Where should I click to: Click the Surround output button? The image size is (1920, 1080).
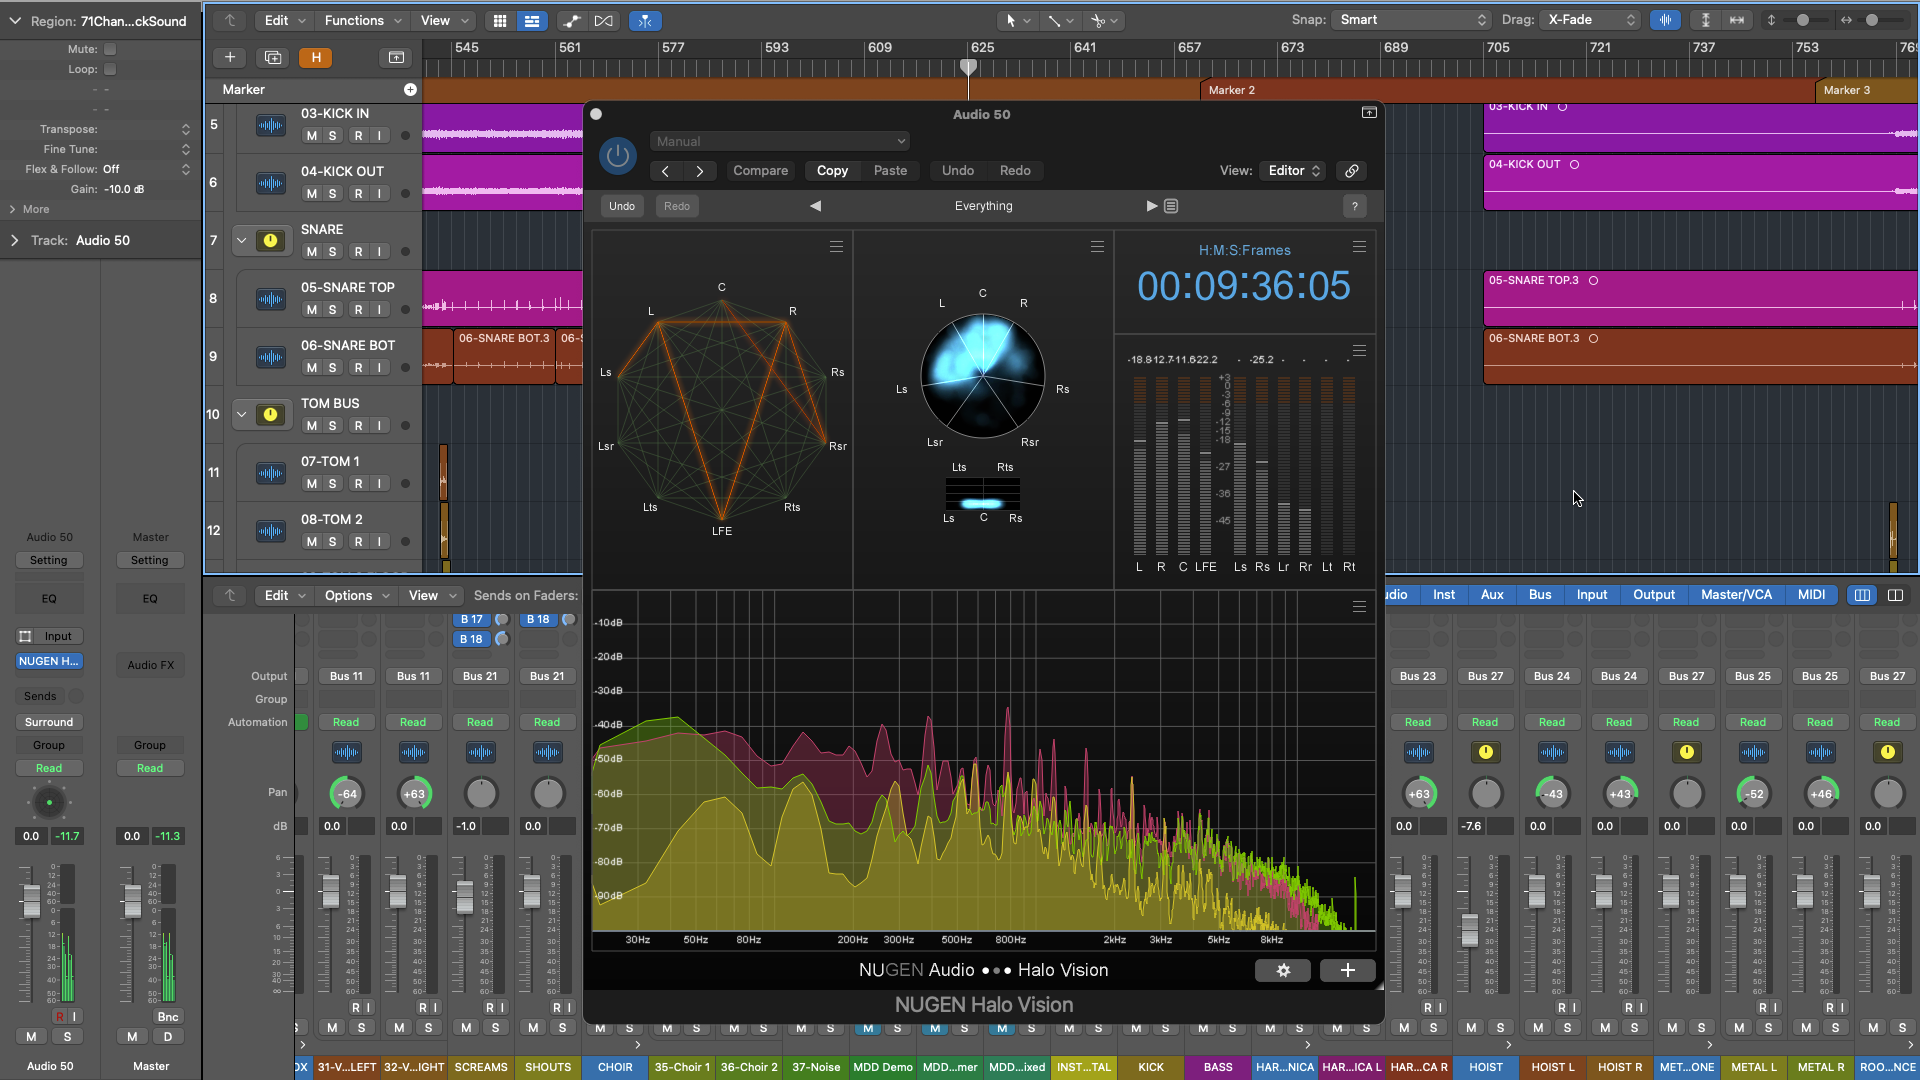click(49, 722)
